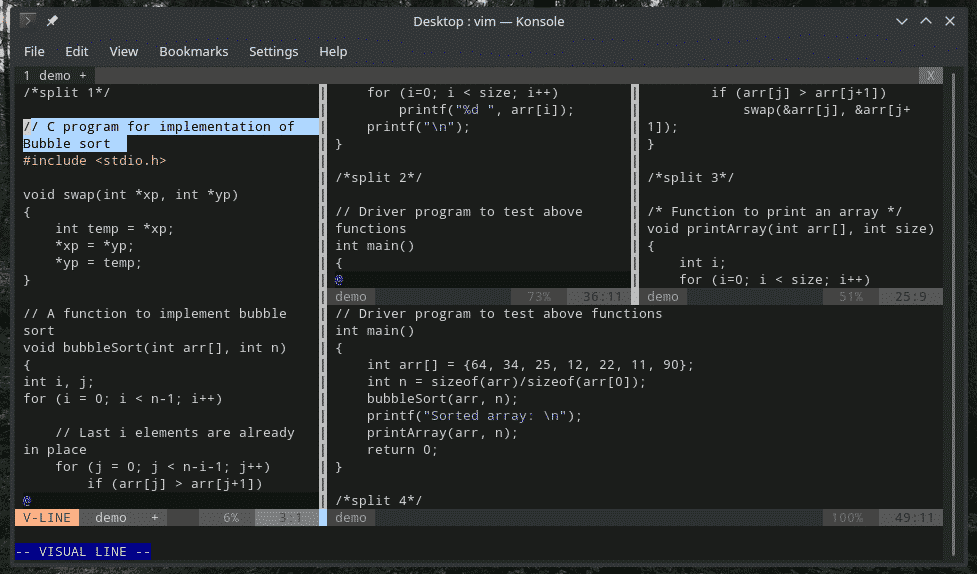Click '/* Function to print an array */' comment

(x=774, y=212)
